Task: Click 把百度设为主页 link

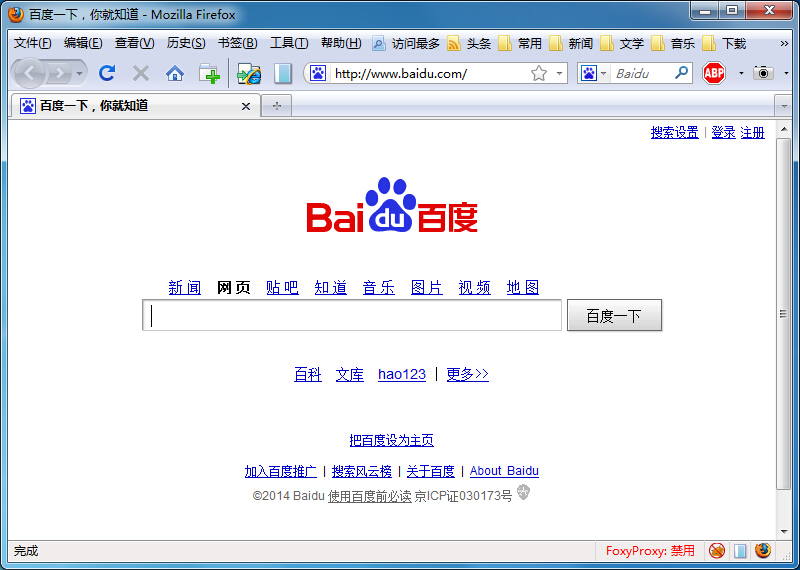Action: 391,440
